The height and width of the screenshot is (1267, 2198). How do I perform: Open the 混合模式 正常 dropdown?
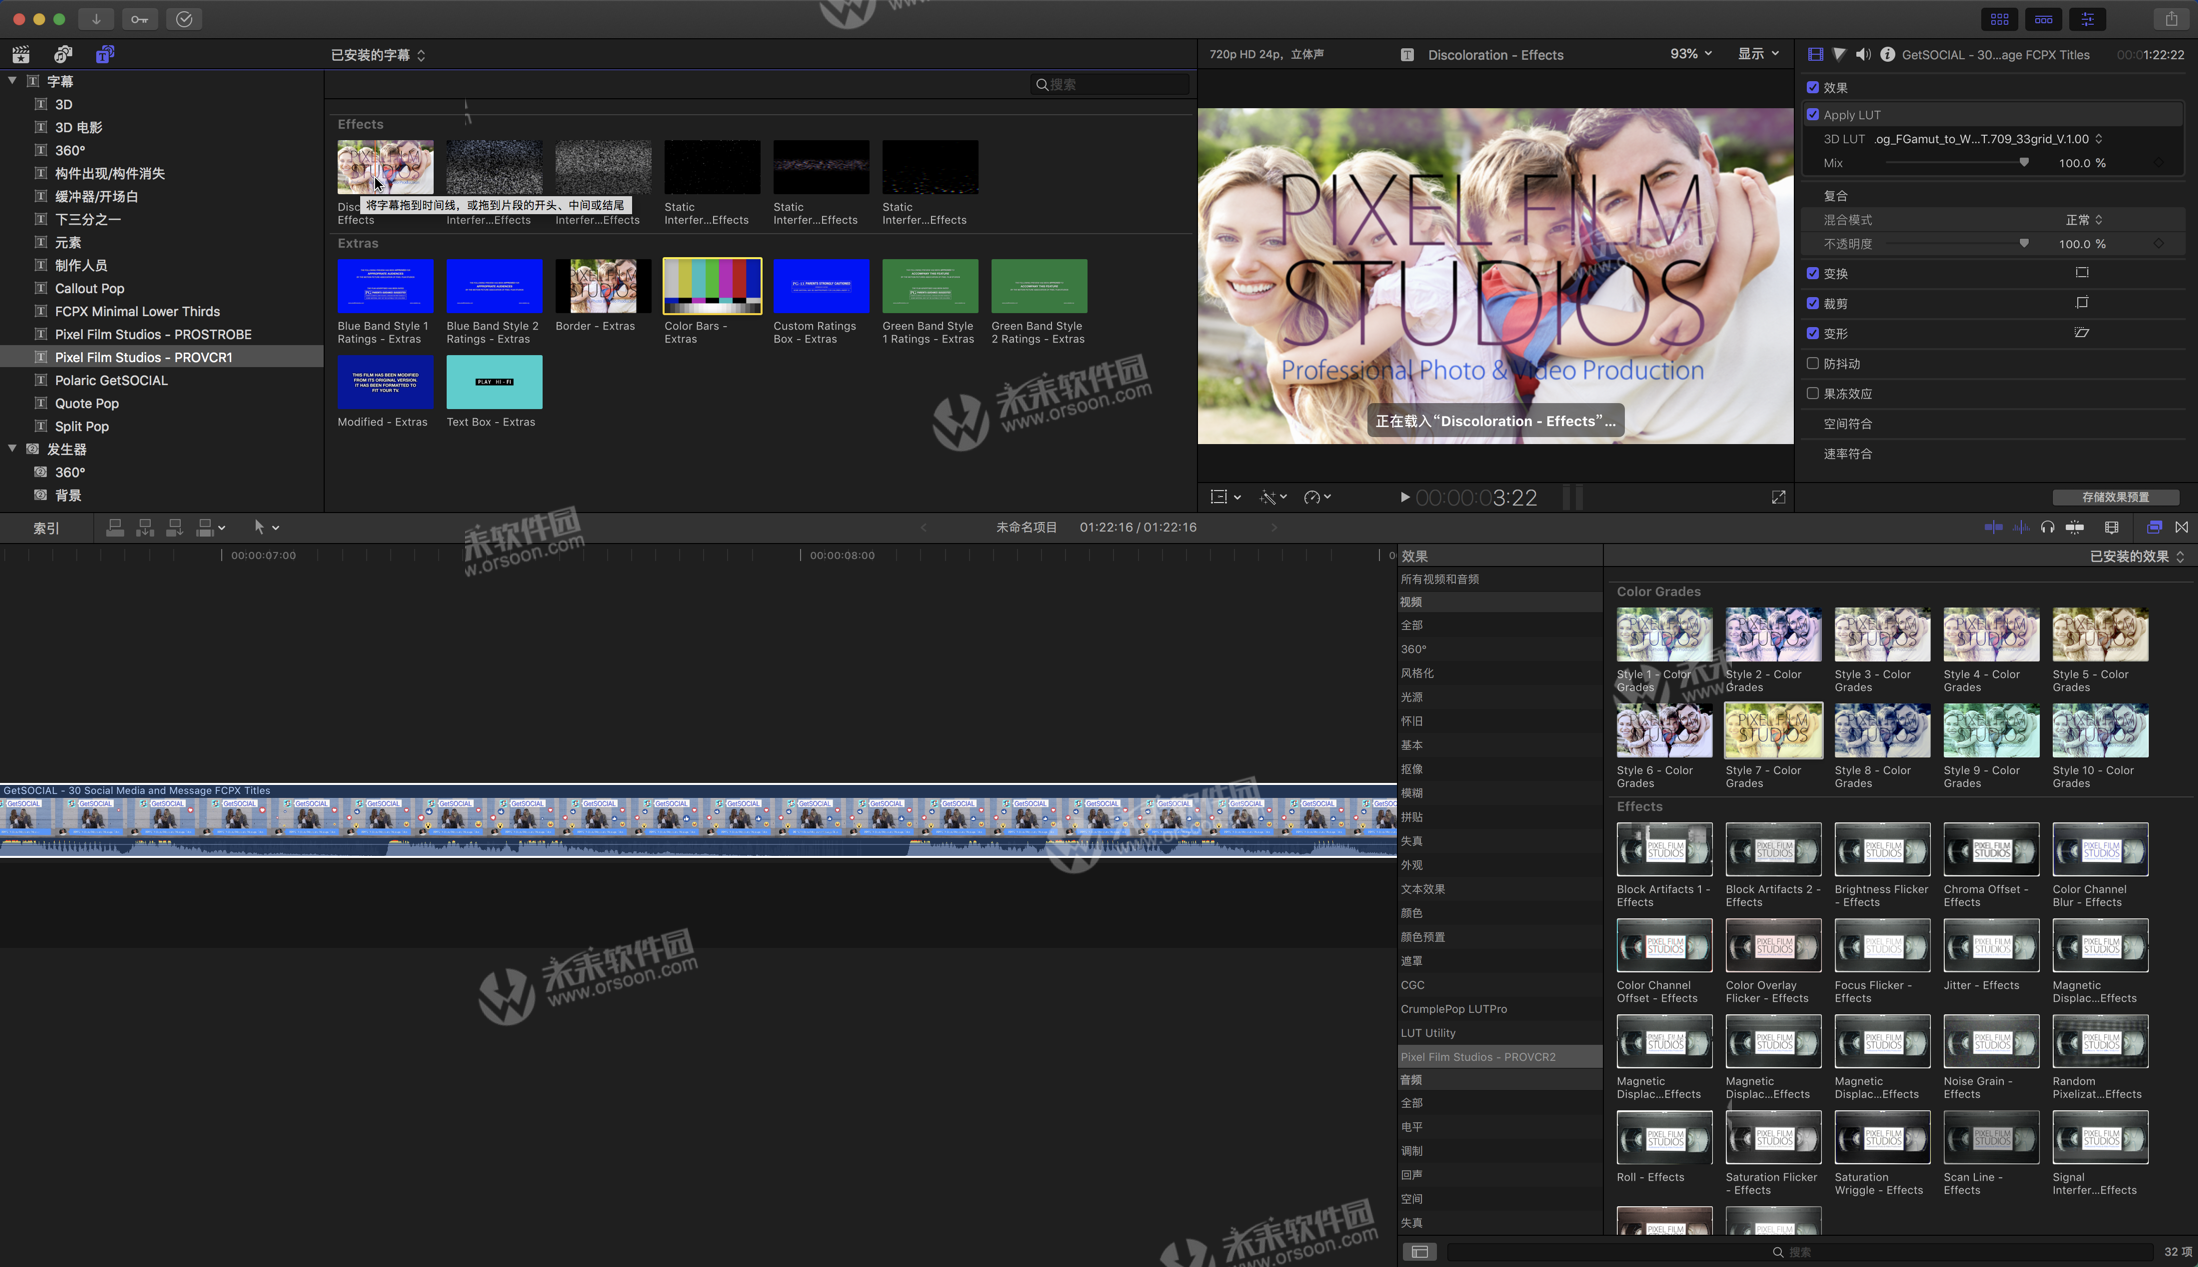pyautogui.click(x=2084, y=220)
